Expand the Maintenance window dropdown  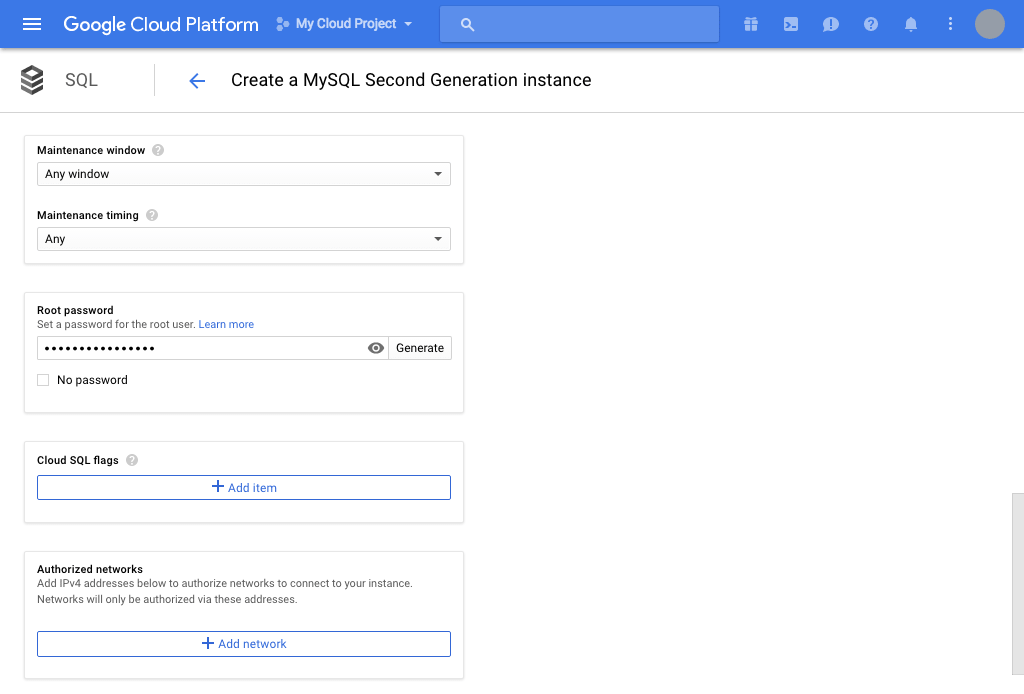244,174
